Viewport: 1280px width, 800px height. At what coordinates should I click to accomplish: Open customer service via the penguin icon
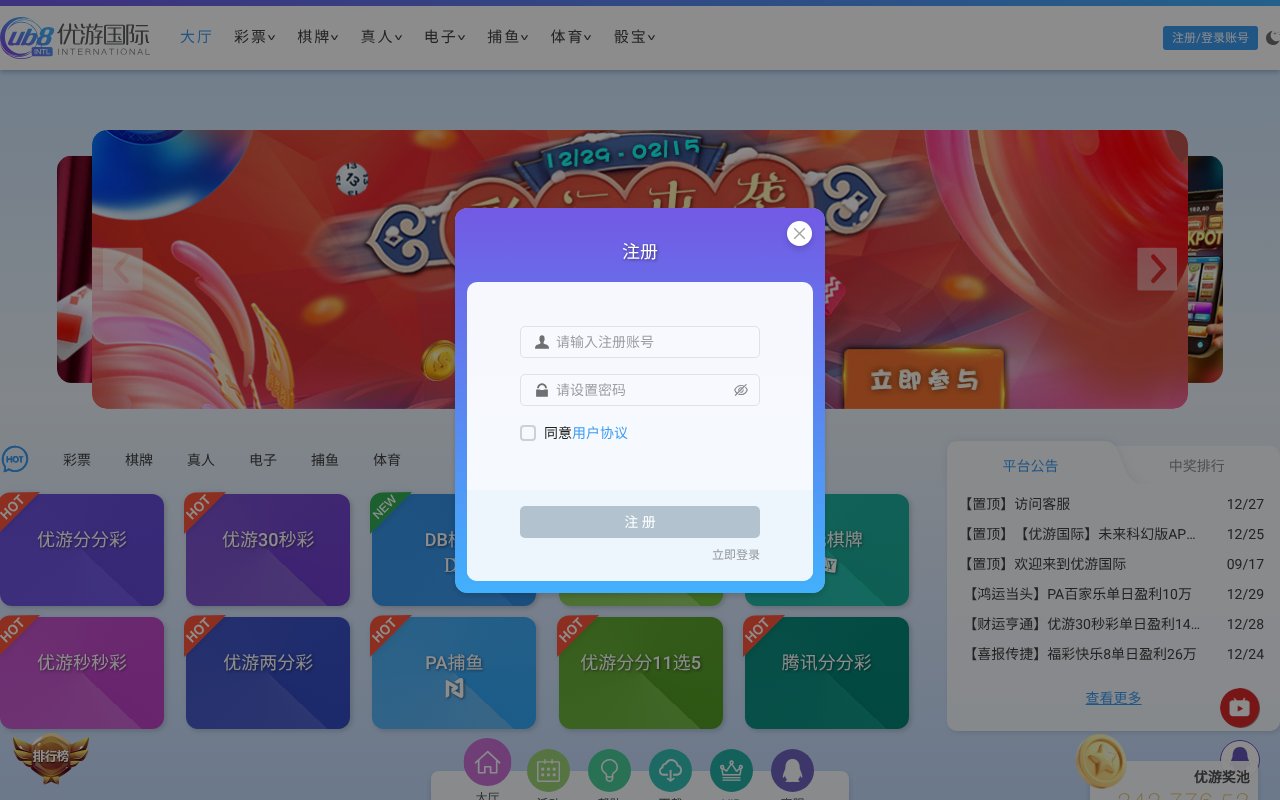(792, 770)
